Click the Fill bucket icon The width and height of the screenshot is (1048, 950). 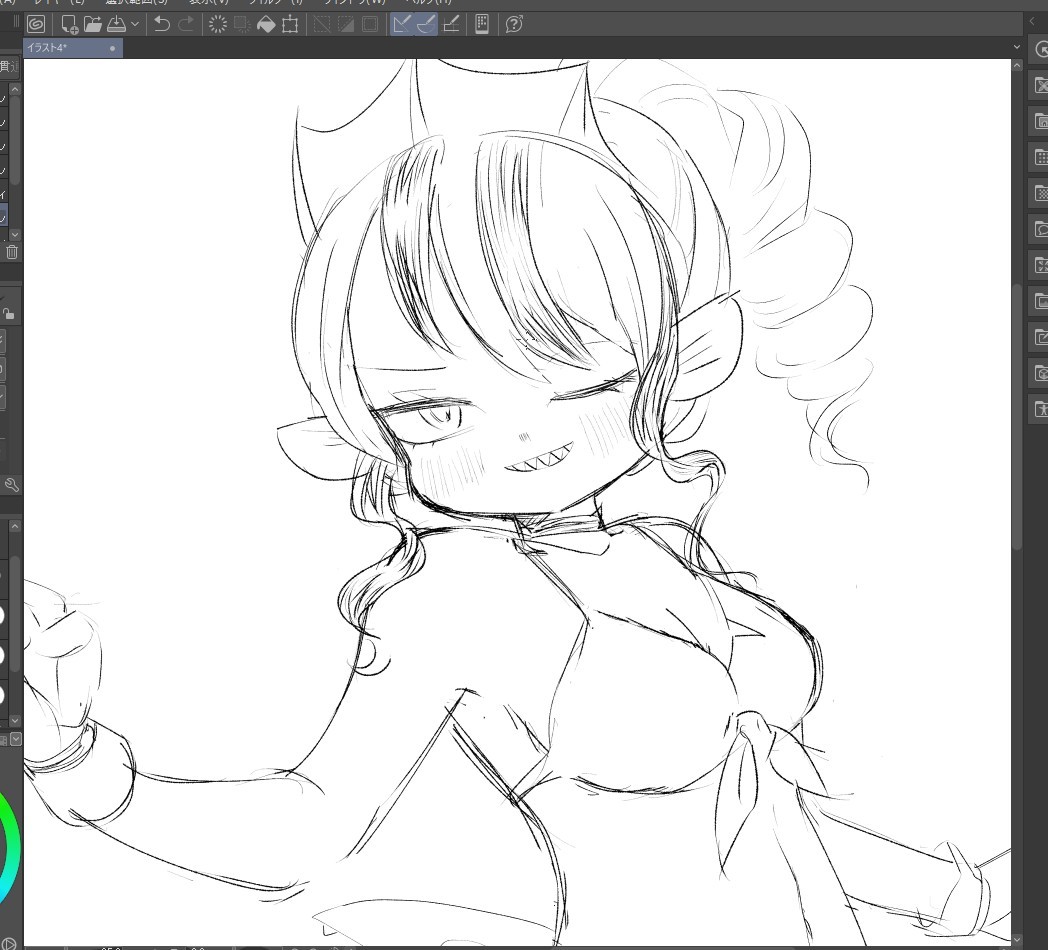tap(266, 25)
